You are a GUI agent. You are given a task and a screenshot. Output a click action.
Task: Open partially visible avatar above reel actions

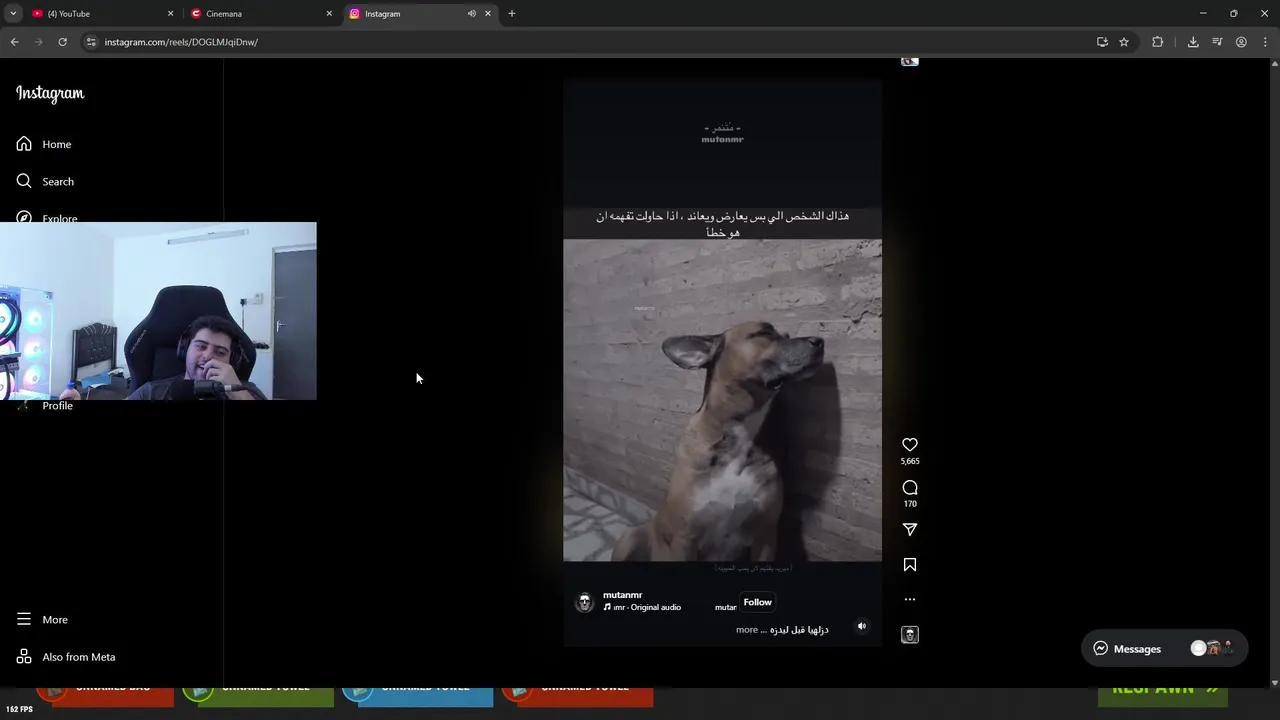point(909,61)
